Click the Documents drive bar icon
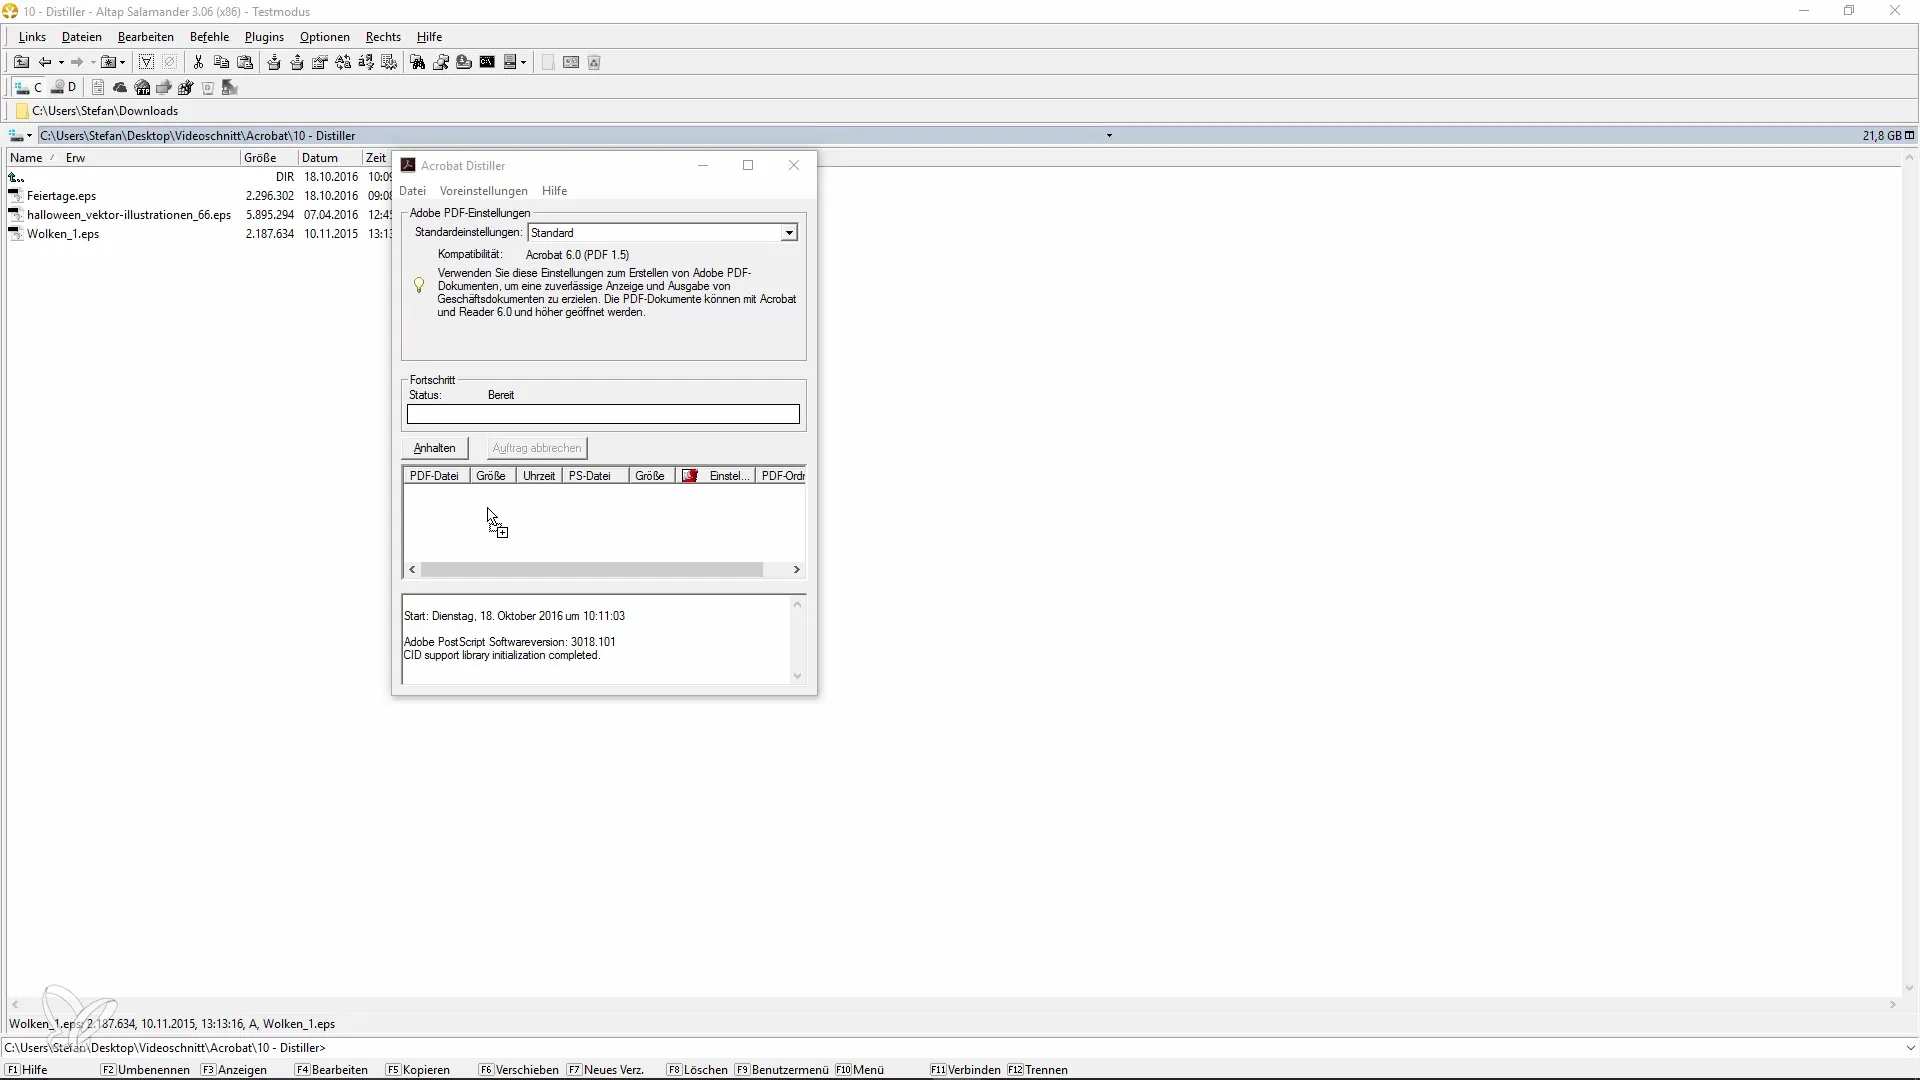 click(x=98, y=88)
